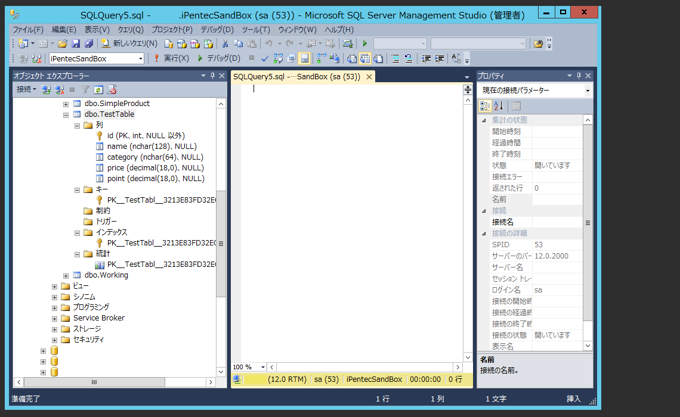Collapse the 列 folder
Screen dimensions: 680x417
click(77, 126)
